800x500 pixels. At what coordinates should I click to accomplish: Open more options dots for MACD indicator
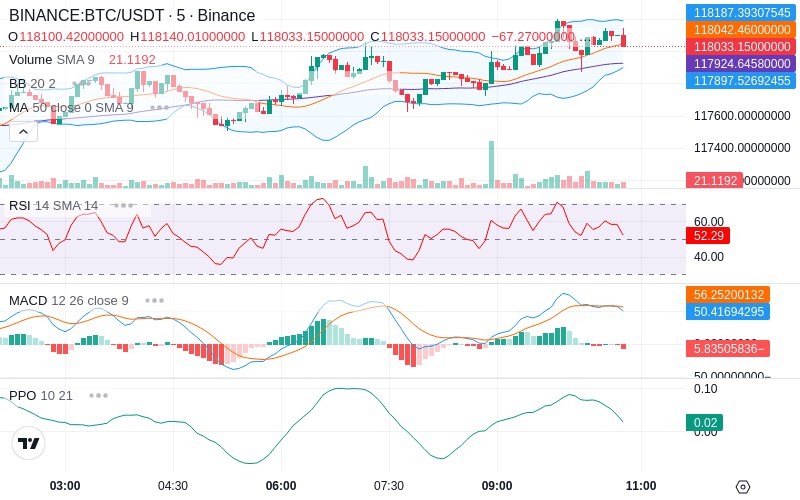[154, 301]
